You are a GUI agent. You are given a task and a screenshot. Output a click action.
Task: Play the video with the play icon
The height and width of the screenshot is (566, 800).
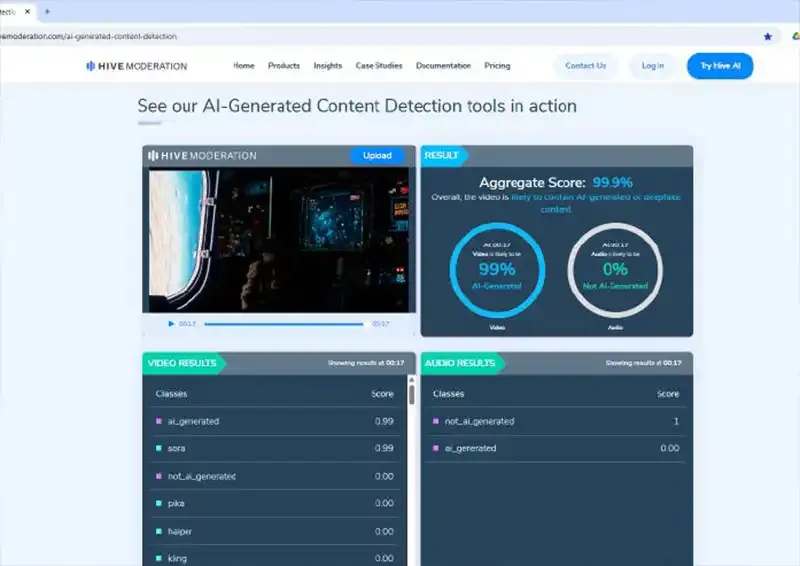(x=171, y=324)
